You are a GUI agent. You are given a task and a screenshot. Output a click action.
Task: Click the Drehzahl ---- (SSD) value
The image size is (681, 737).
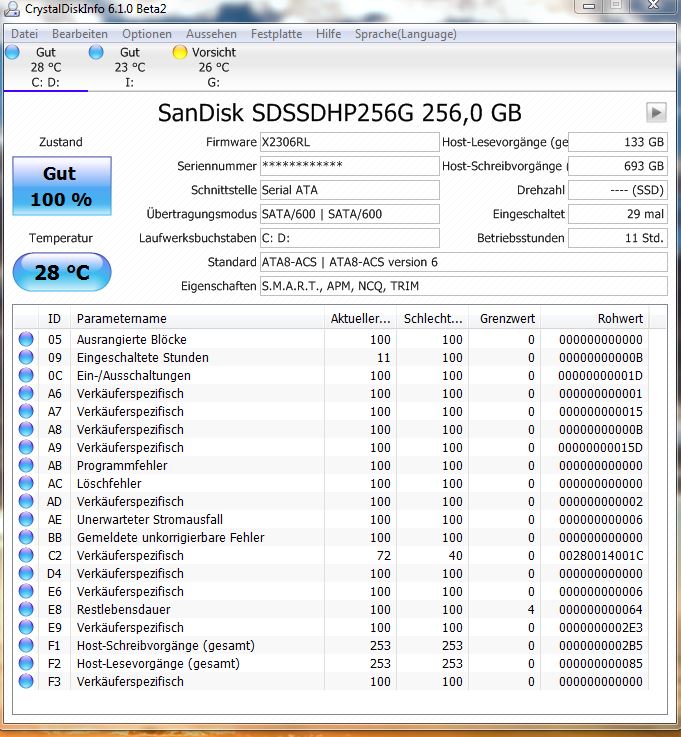[x=618, y=190]
